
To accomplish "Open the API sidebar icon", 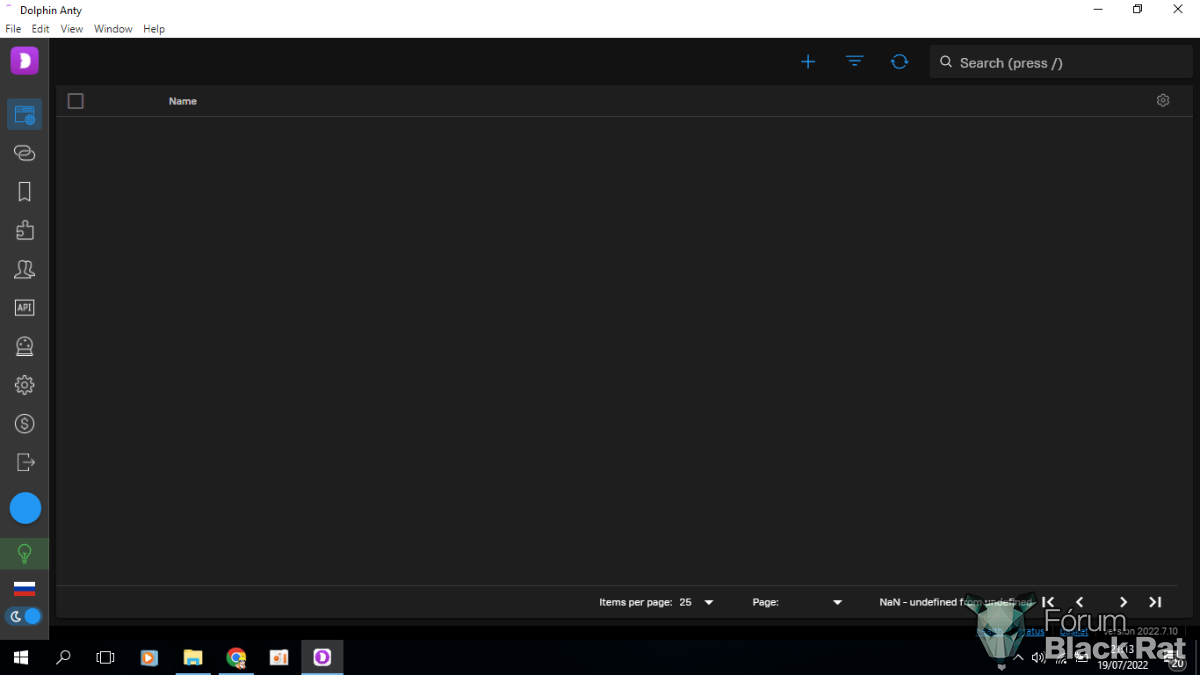I will tap(25, 308).
